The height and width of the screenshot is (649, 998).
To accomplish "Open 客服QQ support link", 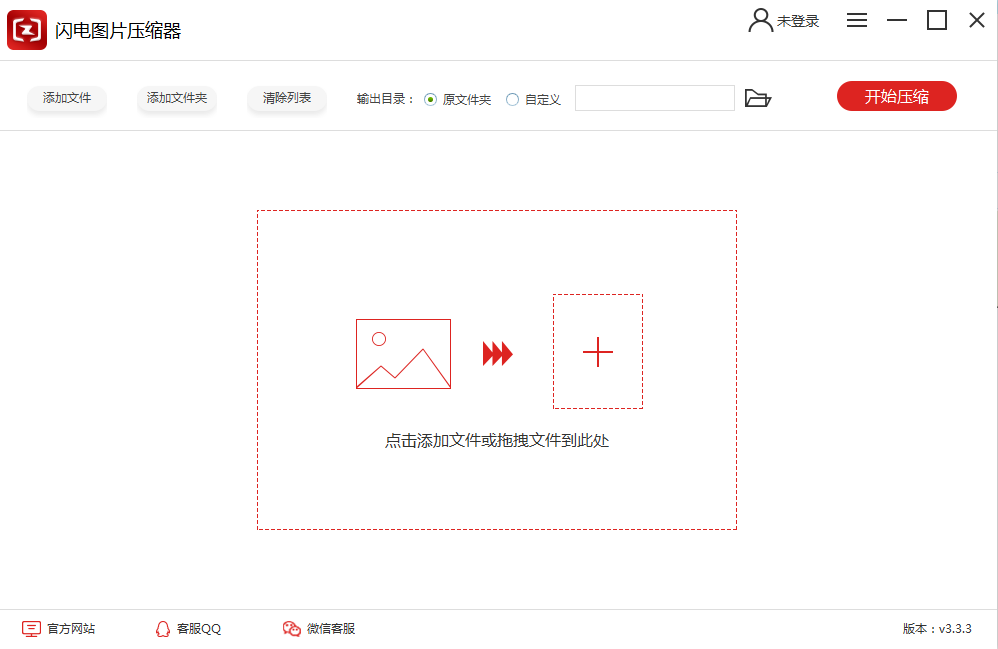I will (188, 629).
